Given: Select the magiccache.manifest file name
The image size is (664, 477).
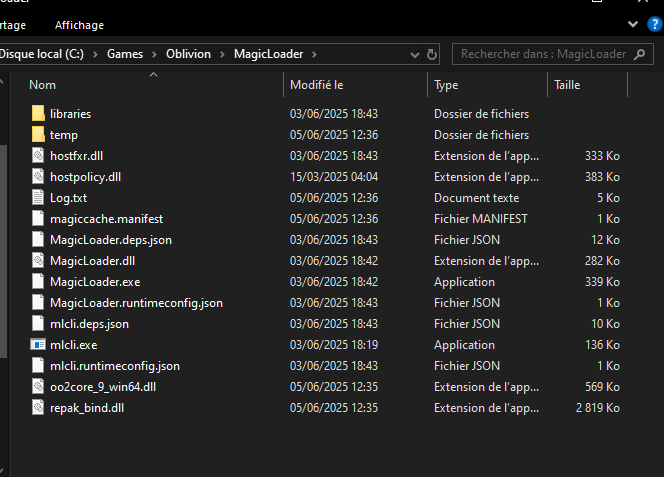Looking at the screenshot, I should coord(107,219).
